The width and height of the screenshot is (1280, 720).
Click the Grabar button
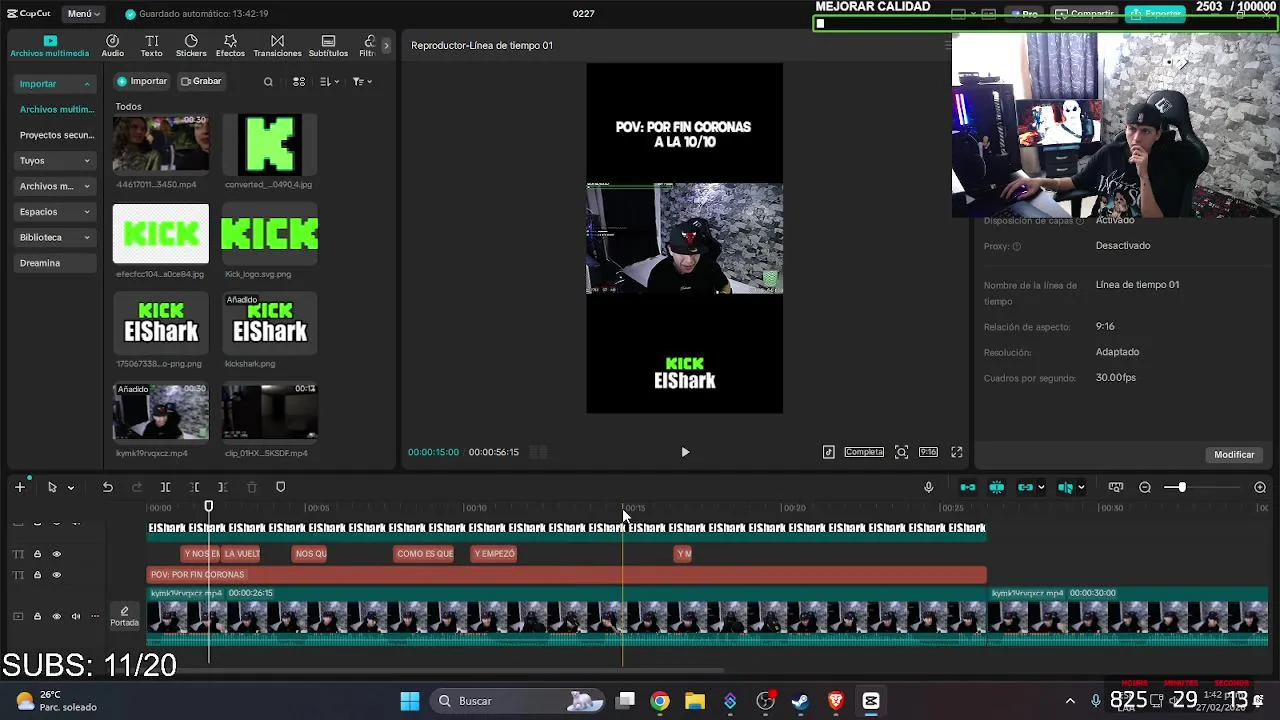click(200, 81)
